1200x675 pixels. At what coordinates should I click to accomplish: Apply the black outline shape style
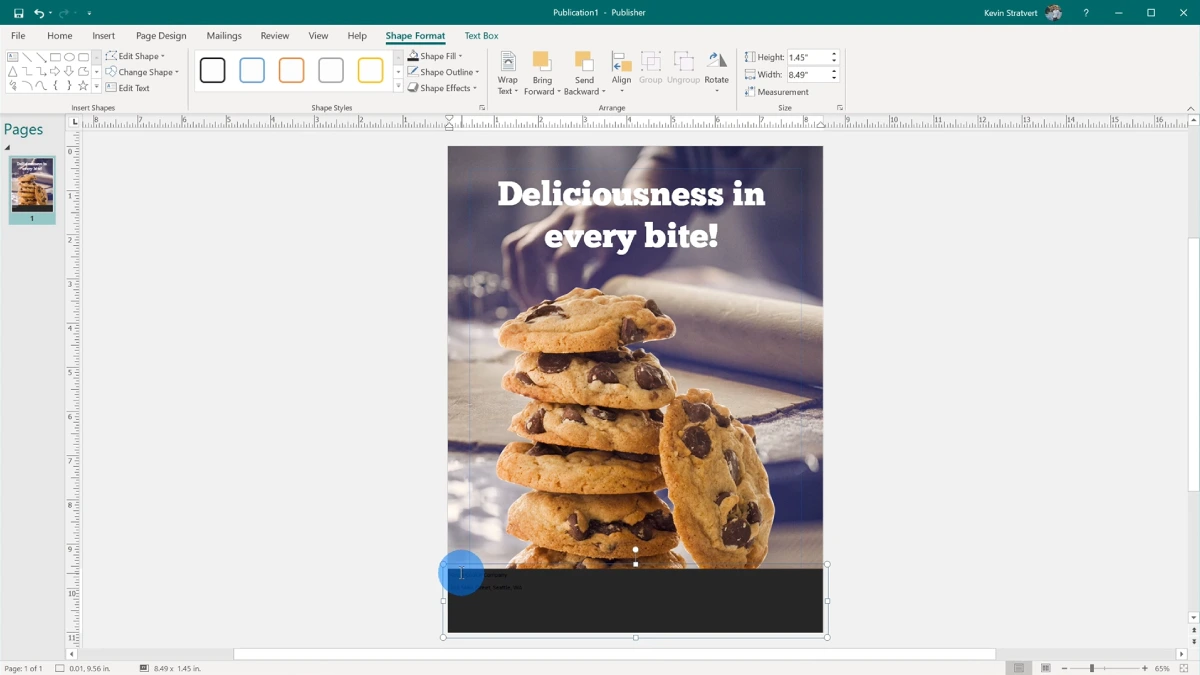[x=212, y=70]
